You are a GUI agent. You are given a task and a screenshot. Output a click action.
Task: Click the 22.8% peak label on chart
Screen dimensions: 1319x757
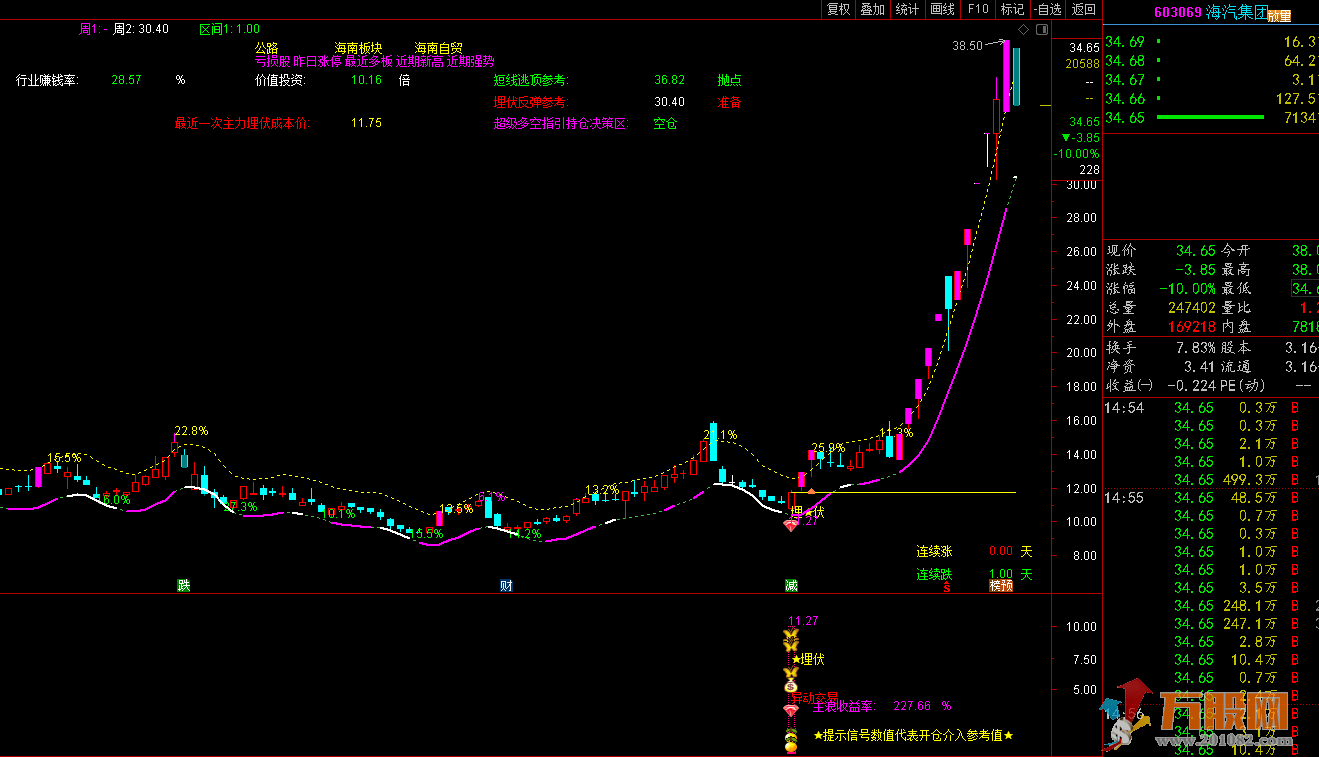(191, 431)
